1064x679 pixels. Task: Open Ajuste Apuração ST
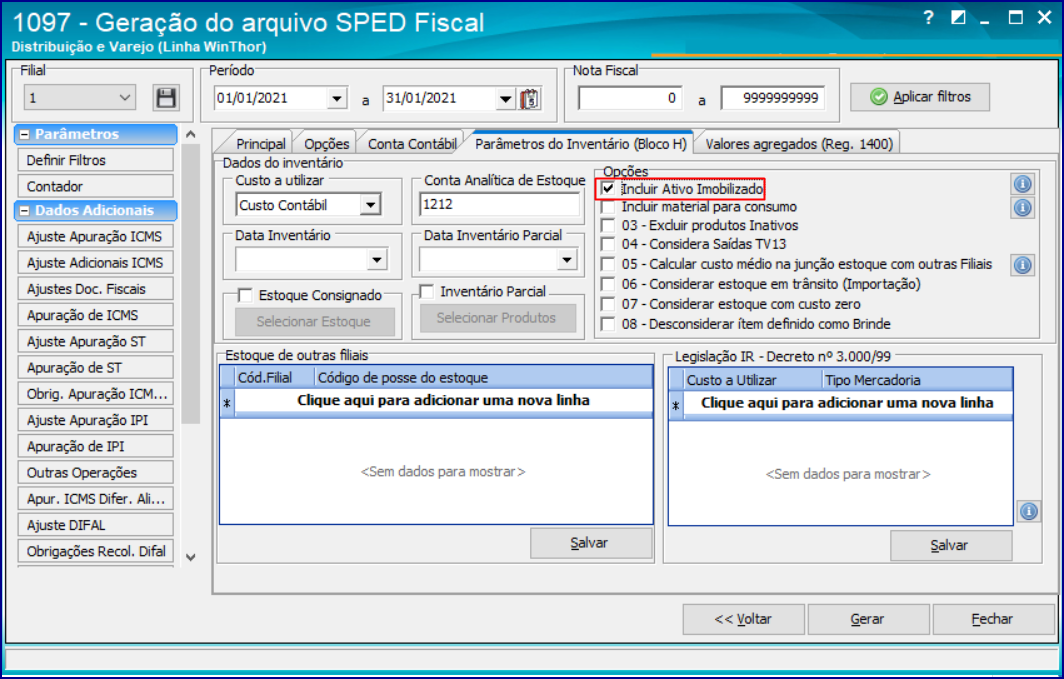[95, 341]
